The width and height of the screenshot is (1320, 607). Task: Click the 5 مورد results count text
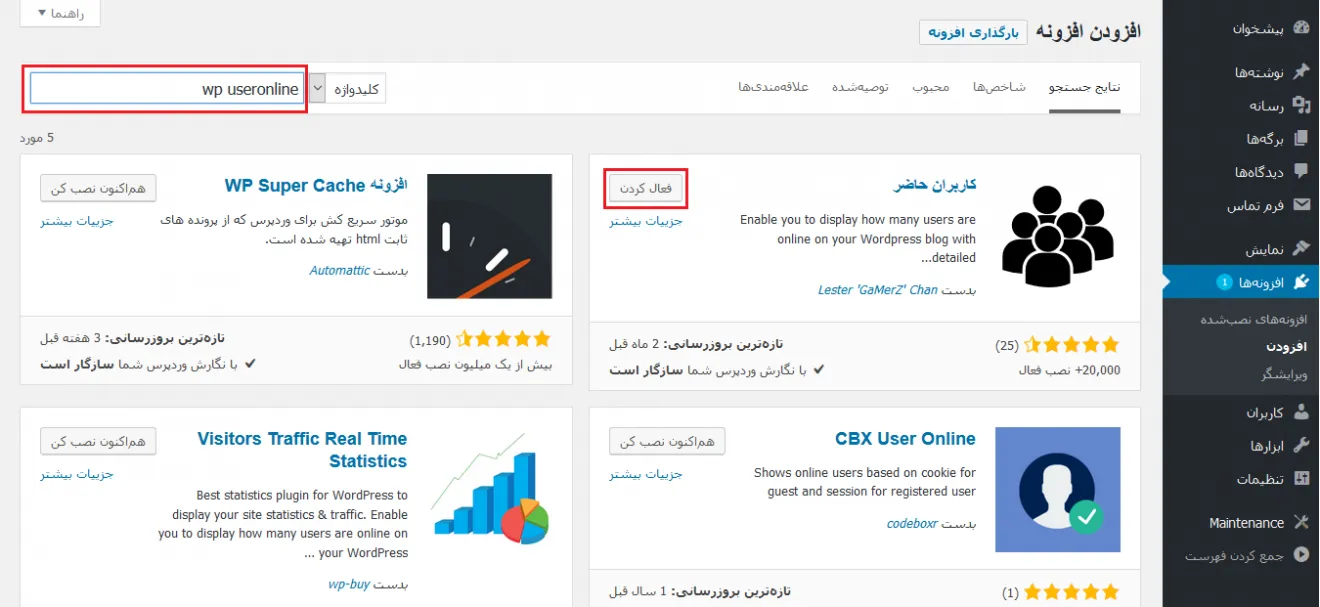click(x=37, y=137)
